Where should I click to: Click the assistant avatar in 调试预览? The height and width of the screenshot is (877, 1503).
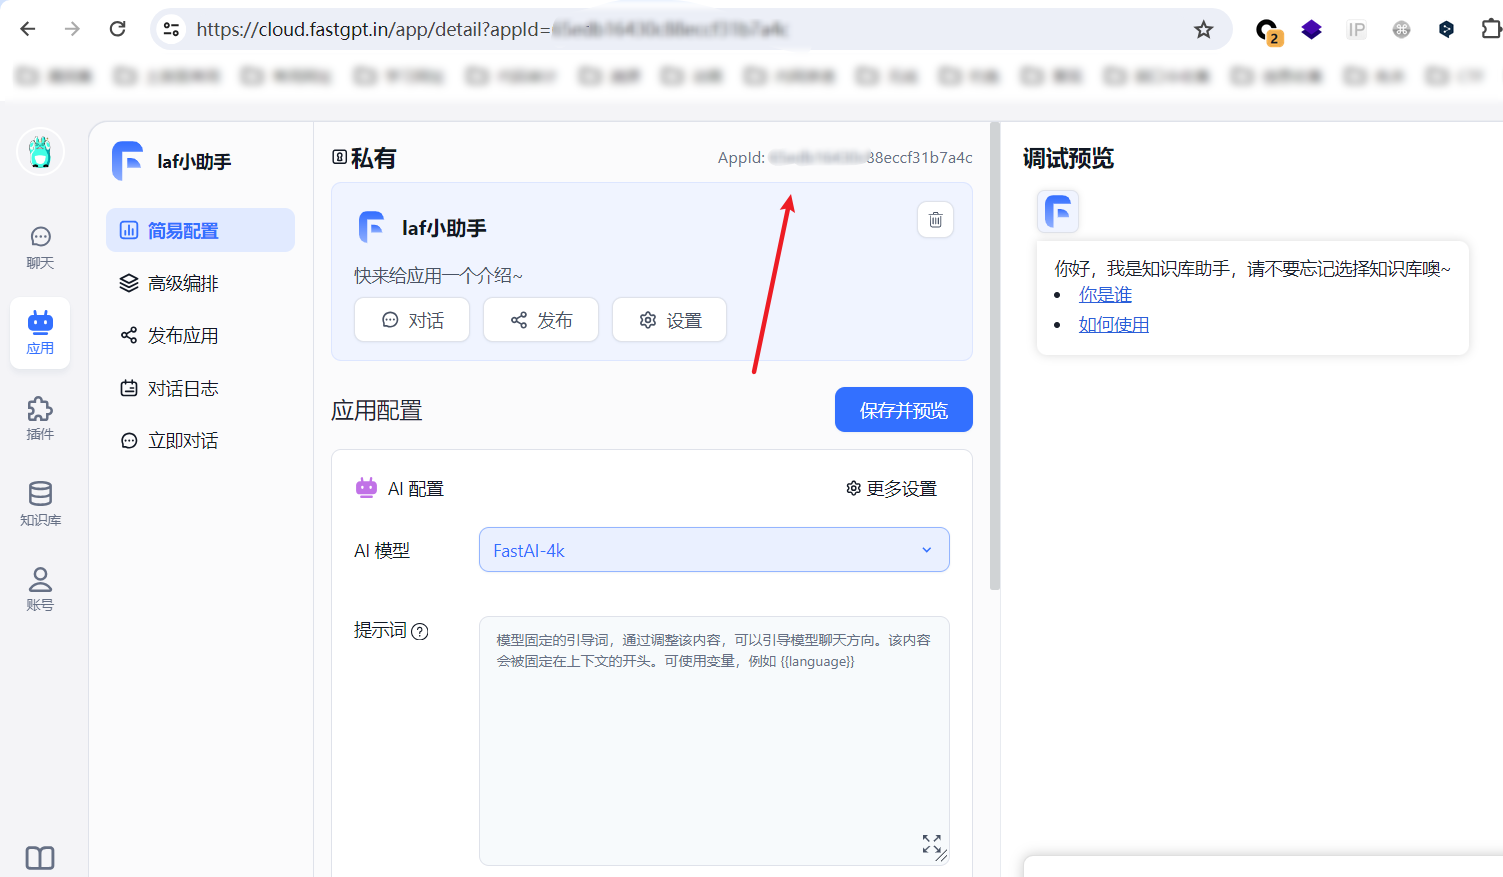[x=1058, y=211]
